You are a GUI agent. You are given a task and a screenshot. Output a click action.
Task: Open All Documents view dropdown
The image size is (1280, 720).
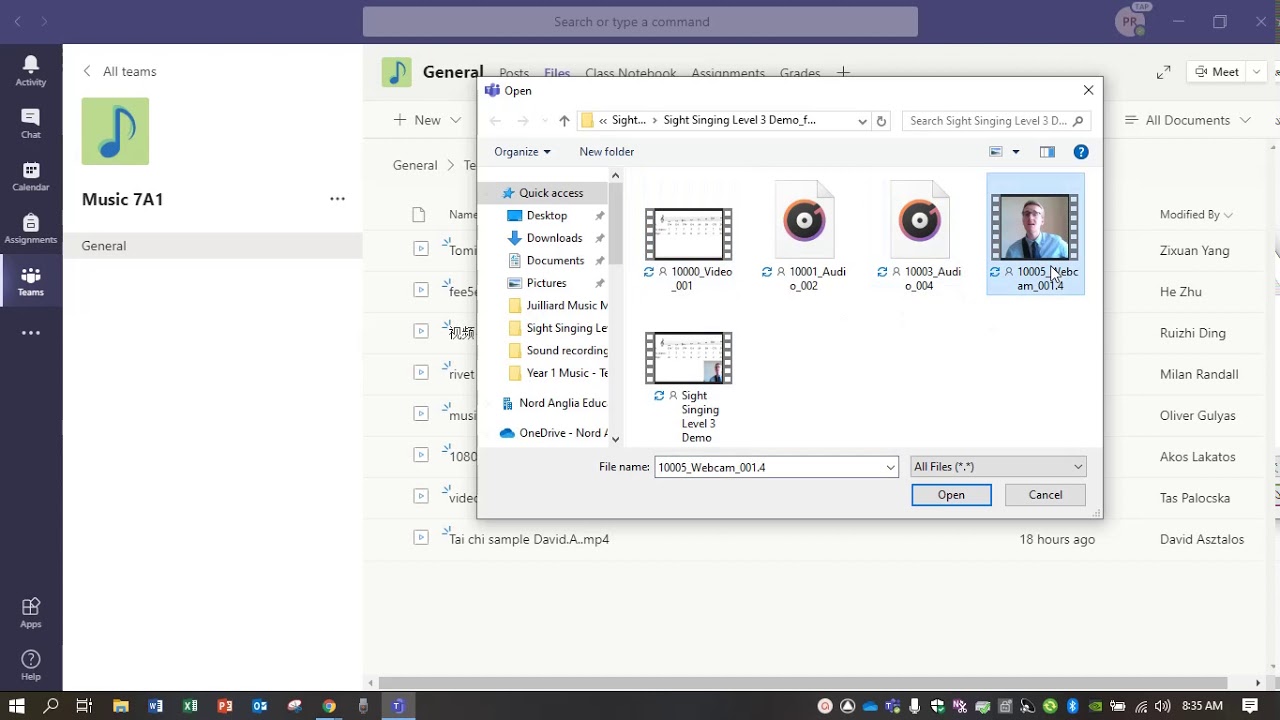click(x=1188, y=120)
